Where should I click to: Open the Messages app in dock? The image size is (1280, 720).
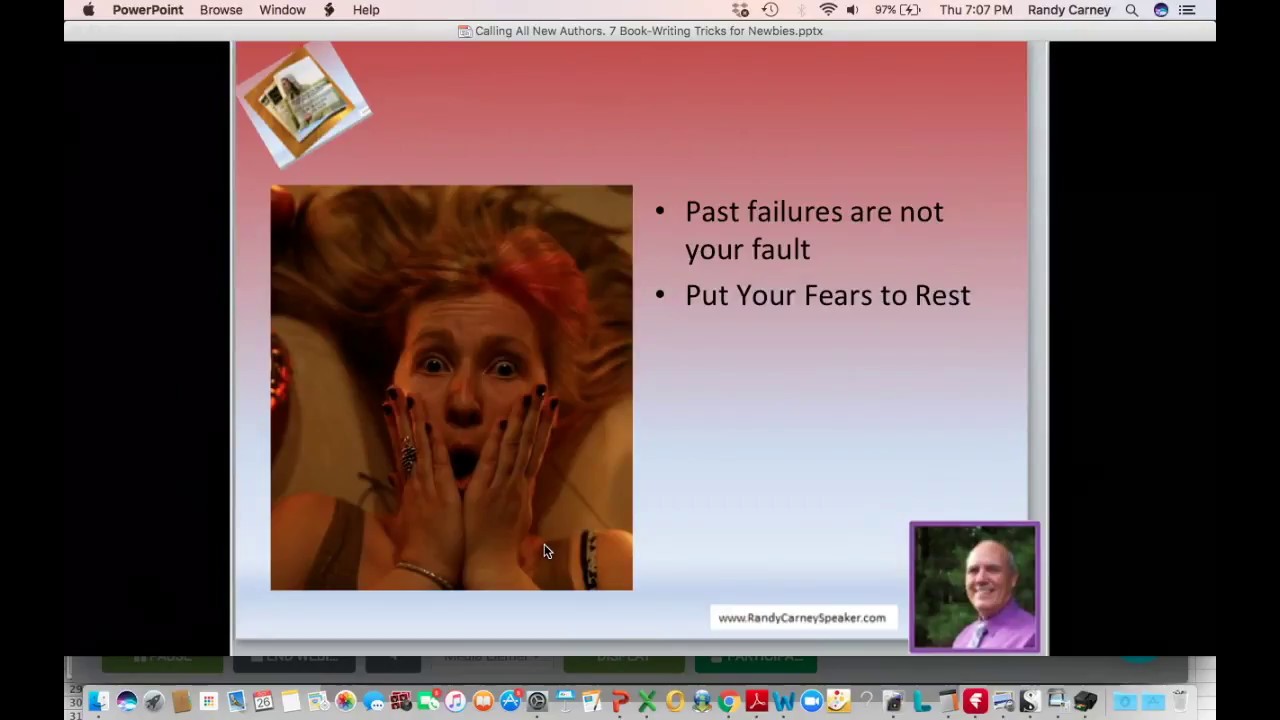373,701
